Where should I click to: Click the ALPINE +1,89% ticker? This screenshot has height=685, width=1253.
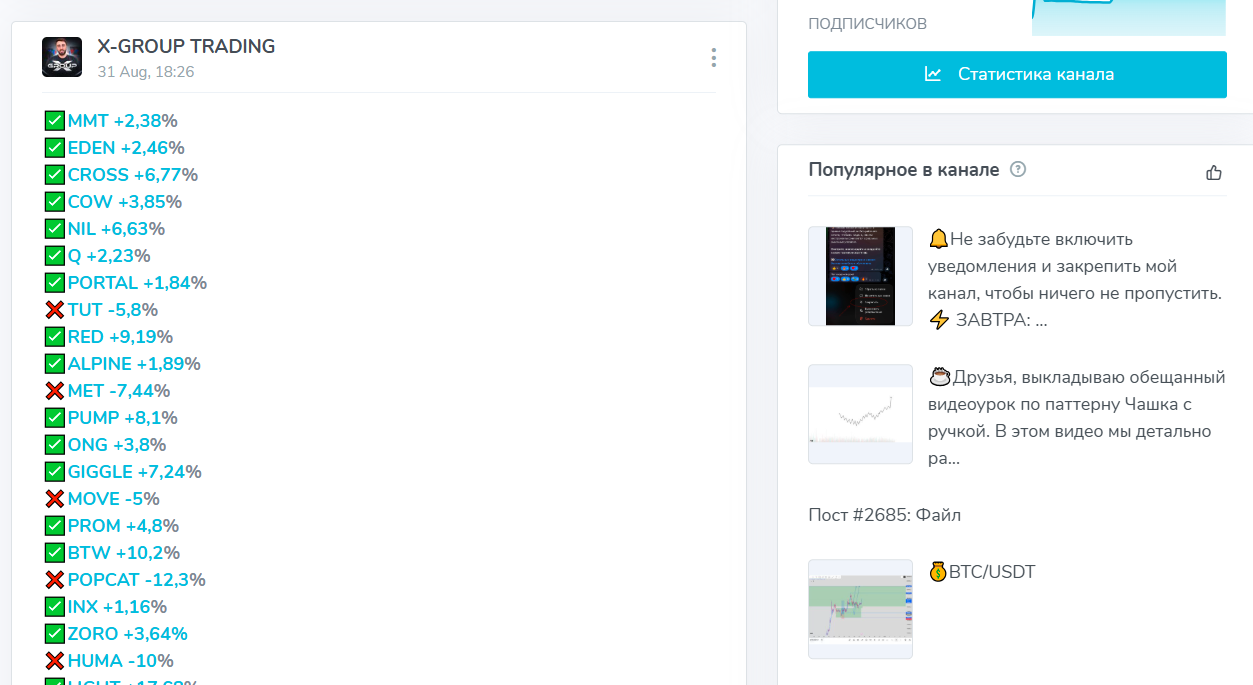pos(134,364)
